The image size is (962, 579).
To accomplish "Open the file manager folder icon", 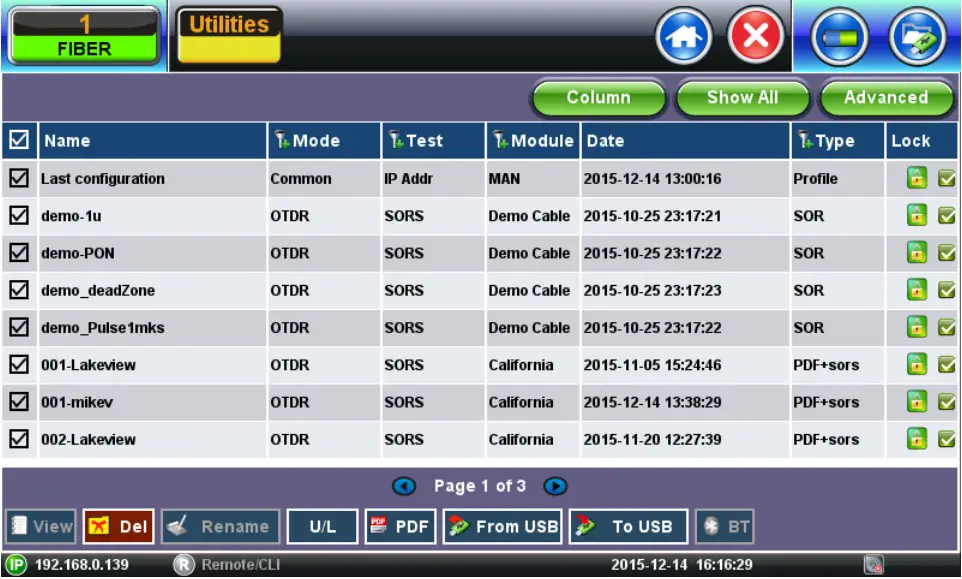I will coord(917,37).
